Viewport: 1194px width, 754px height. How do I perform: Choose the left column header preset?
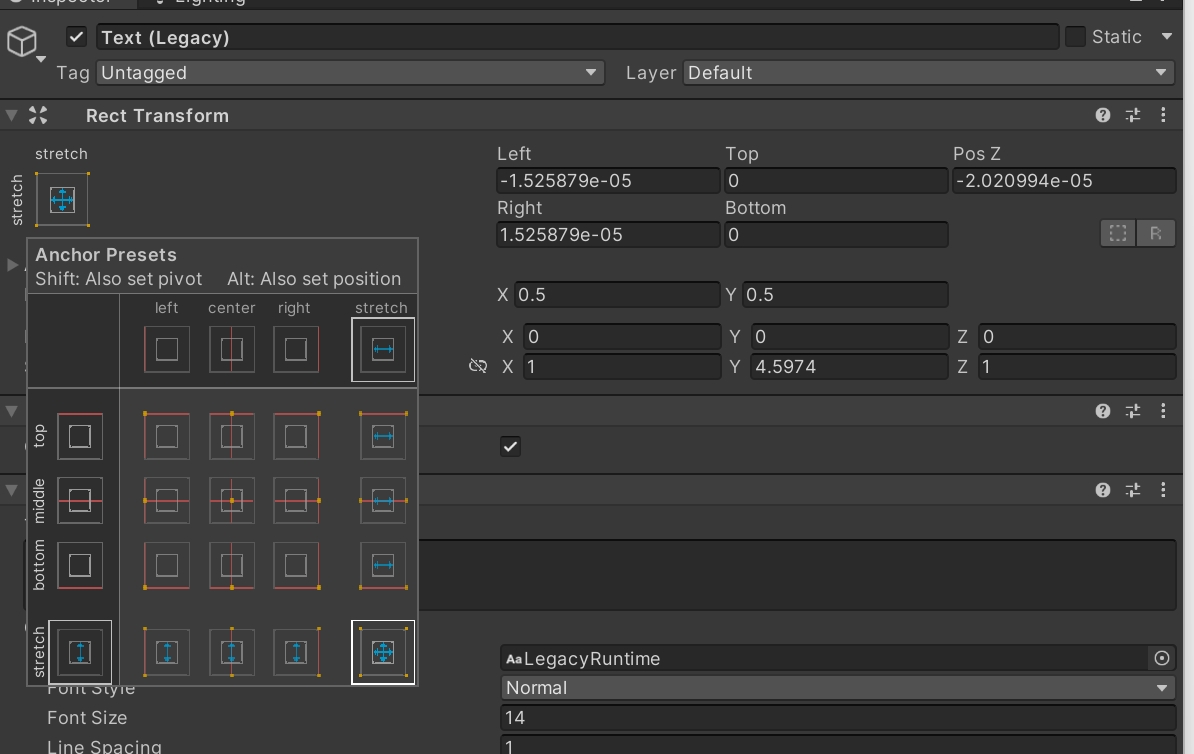(167, 350)
